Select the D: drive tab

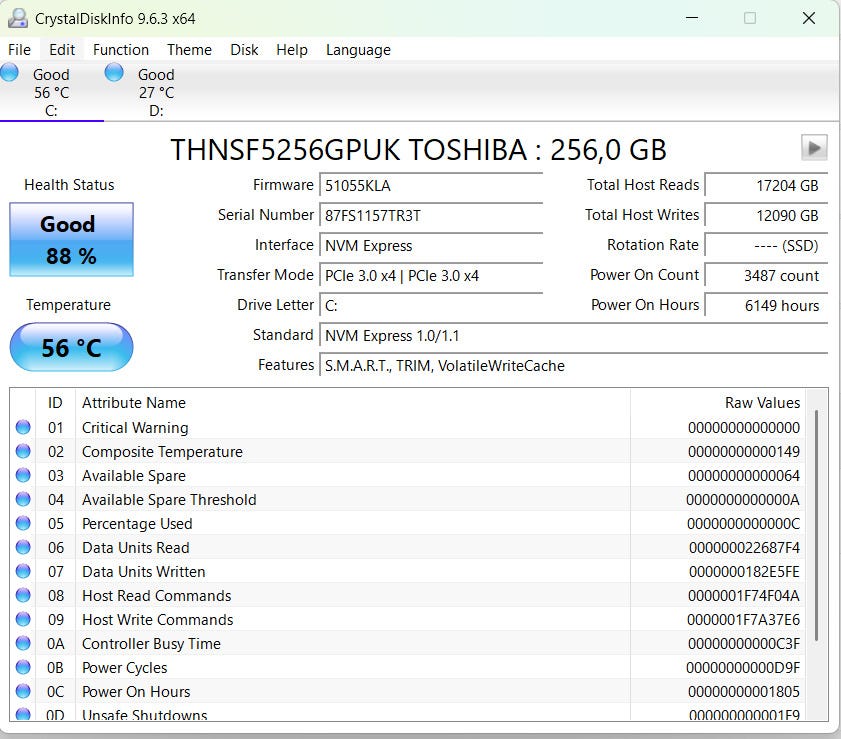pos(156,92)
